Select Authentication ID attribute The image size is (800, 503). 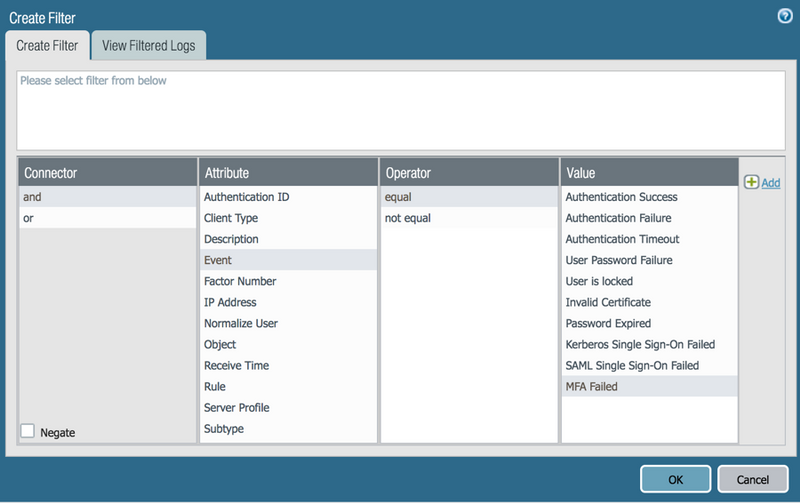click(x=288, y=197)
